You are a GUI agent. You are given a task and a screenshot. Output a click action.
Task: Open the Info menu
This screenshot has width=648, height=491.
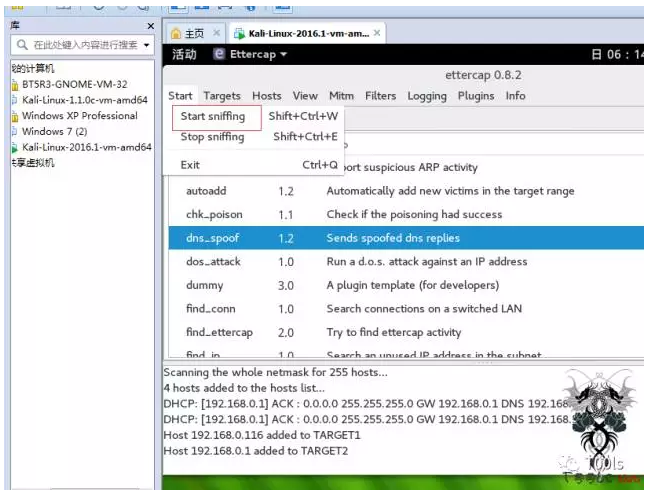click(x=515, y=96)
